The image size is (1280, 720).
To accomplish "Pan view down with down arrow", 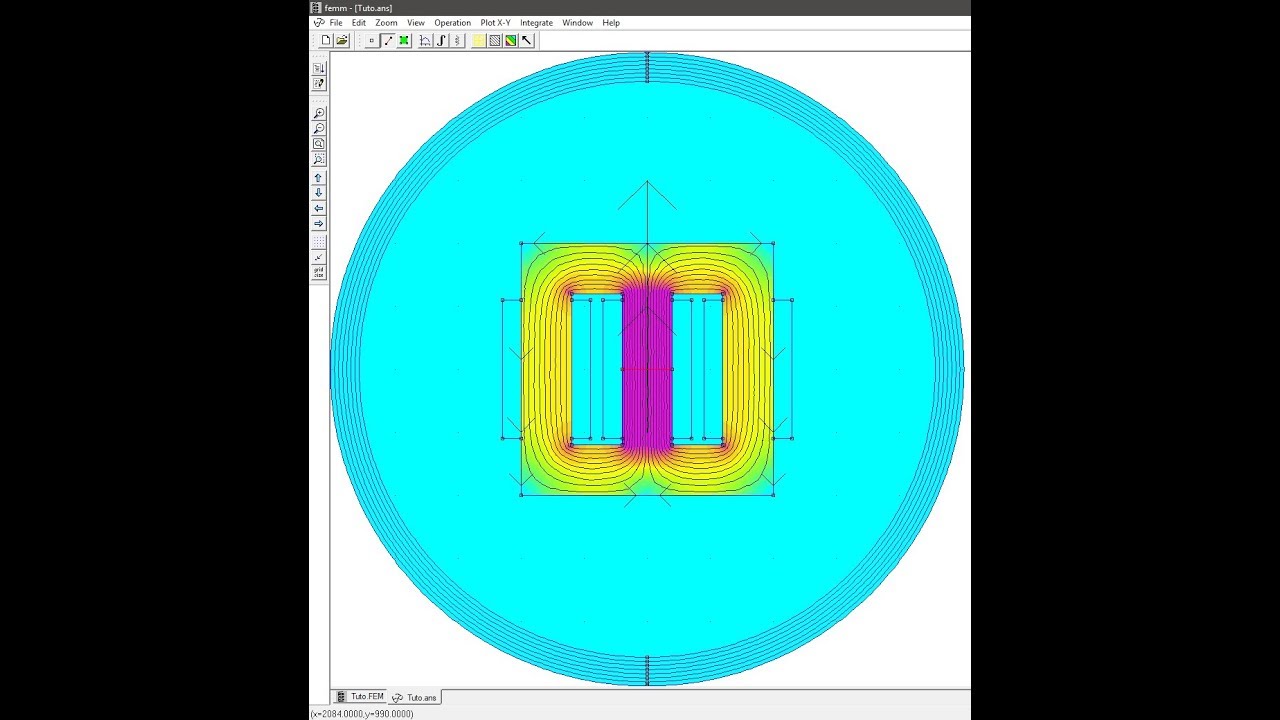I will (x=319, y=193).
